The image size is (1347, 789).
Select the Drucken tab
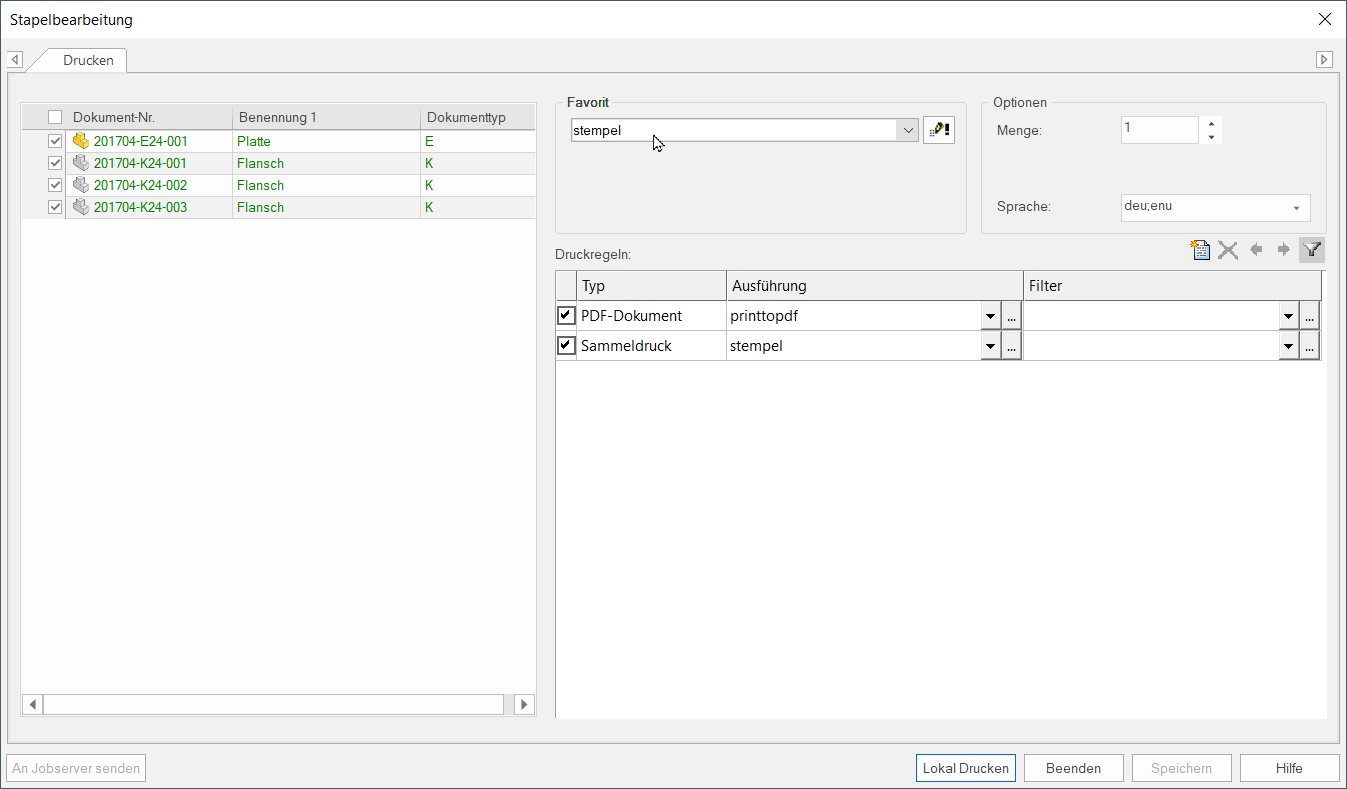click(x=88, y=60)
